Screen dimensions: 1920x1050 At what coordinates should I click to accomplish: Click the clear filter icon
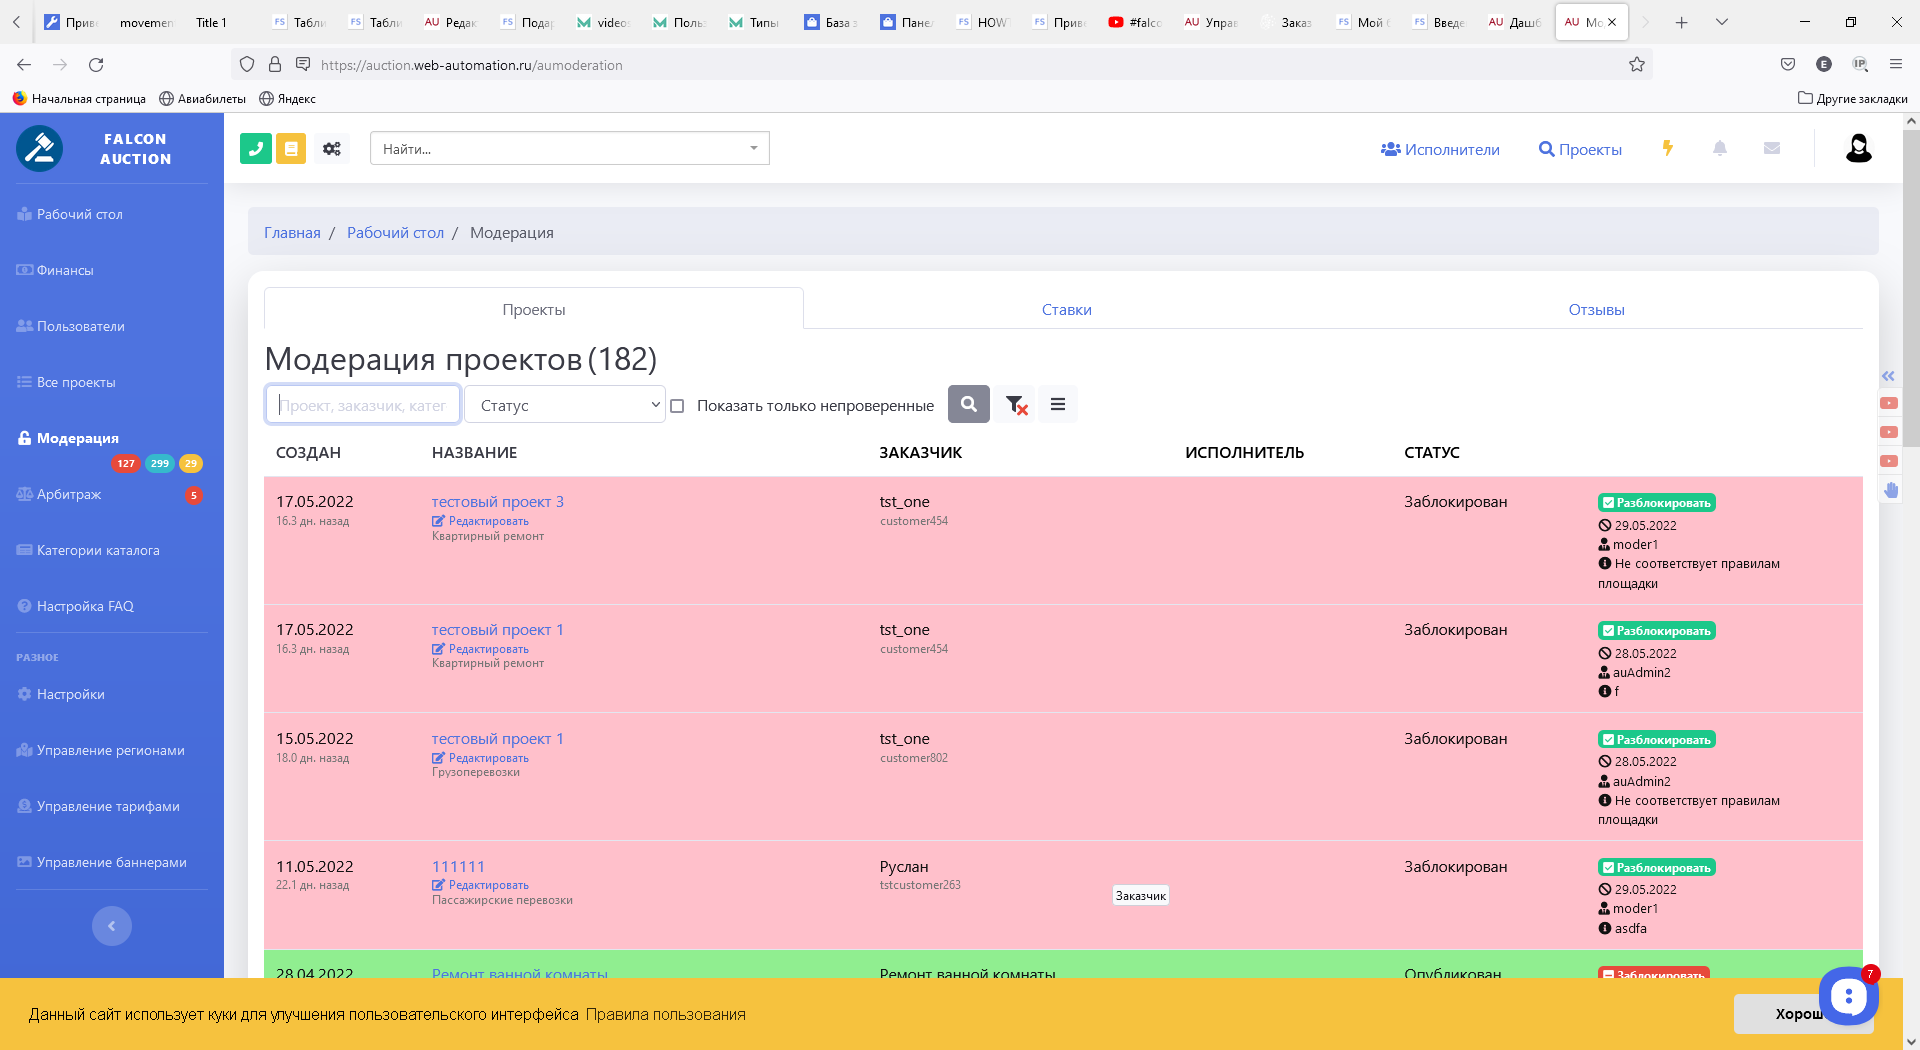(1016, 405)
